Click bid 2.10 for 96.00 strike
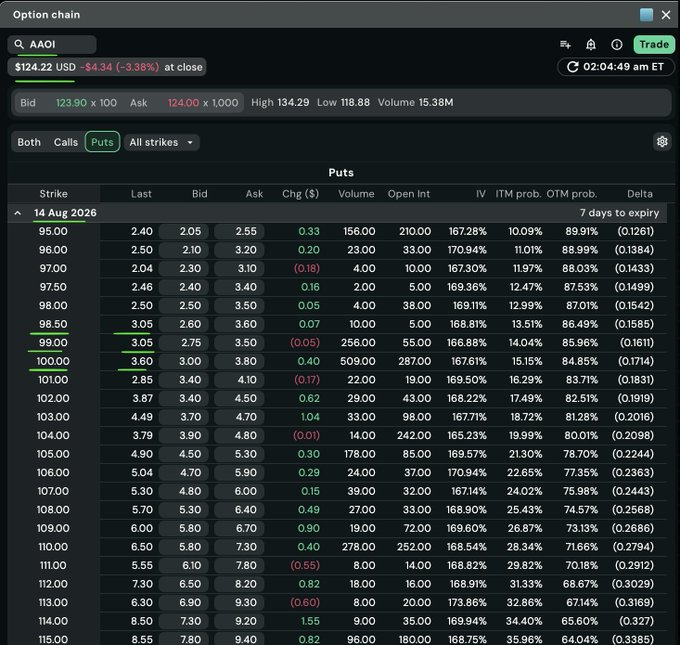The width and height of the screenshot is (680, 645). coord(183,250)
